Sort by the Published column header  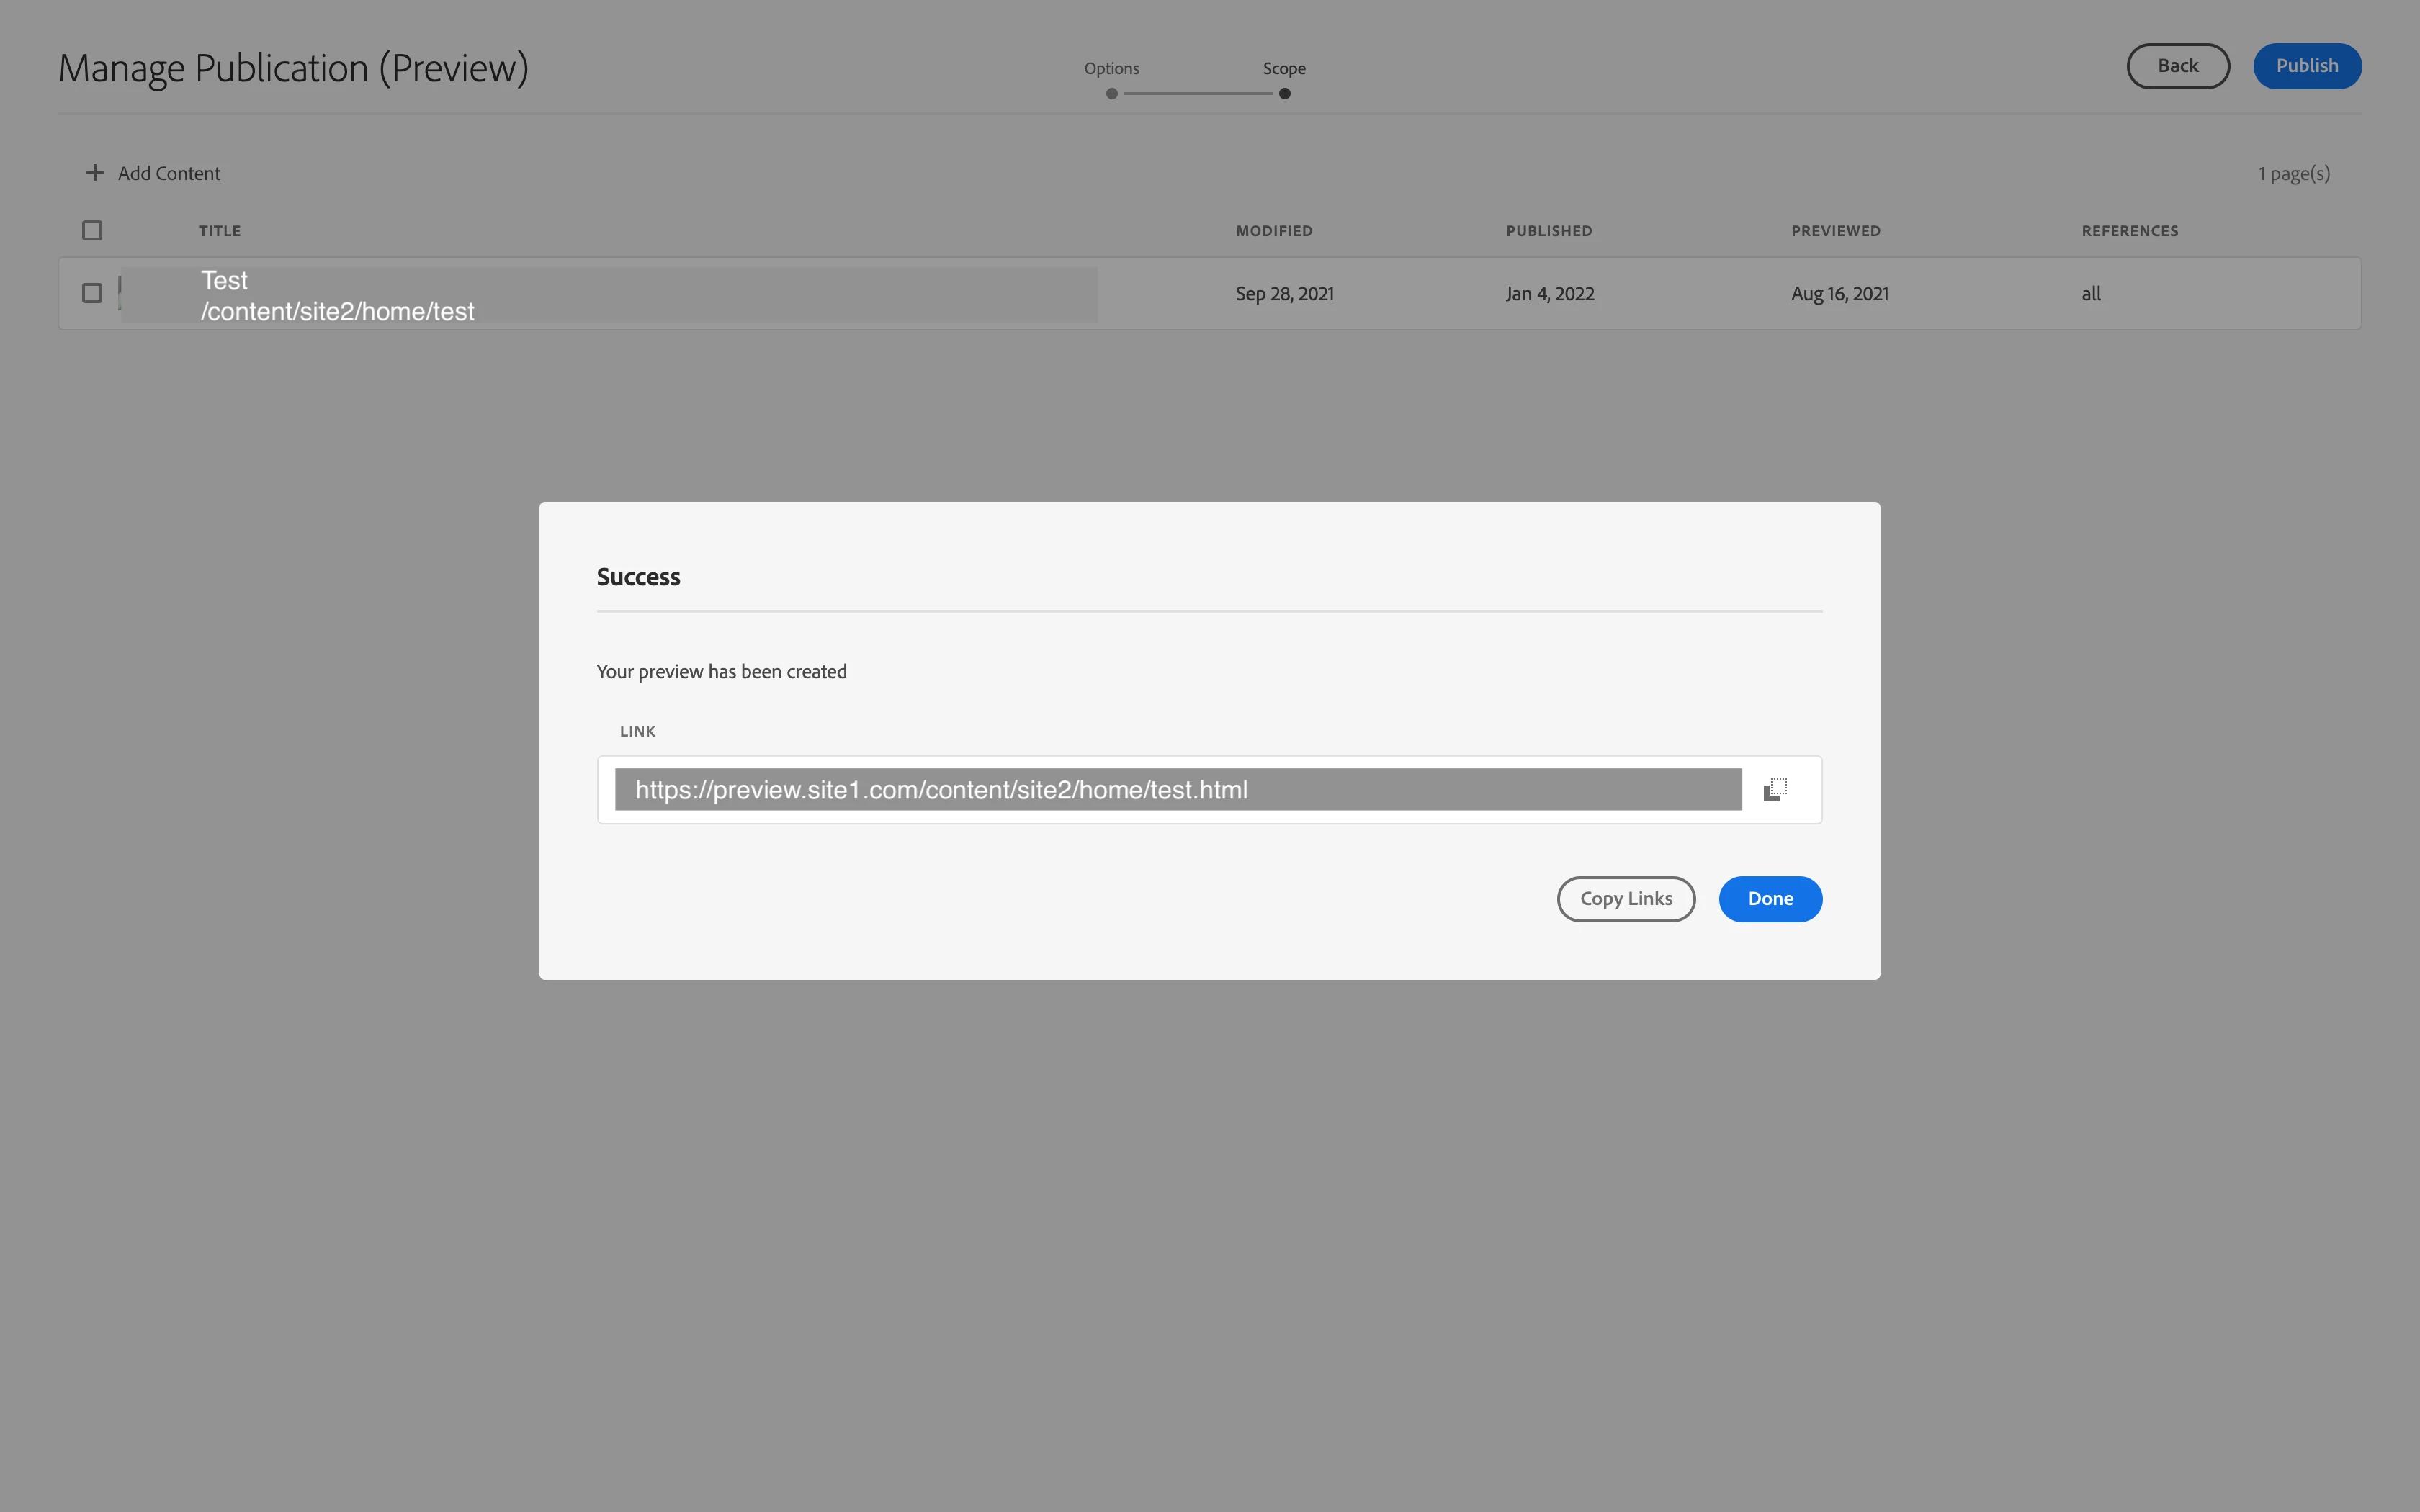[x=1548, y=231]
